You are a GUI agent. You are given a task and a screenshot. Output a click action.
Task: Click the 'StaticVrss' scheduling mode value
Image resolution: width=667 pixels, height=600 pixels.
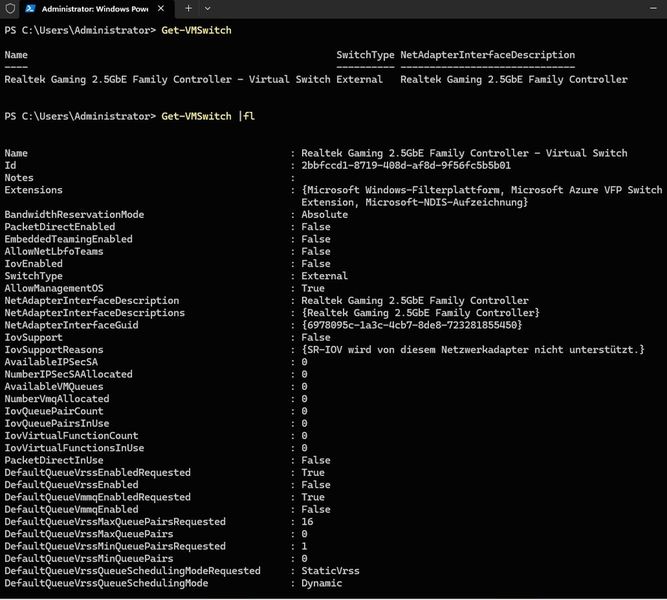(331, 571)
